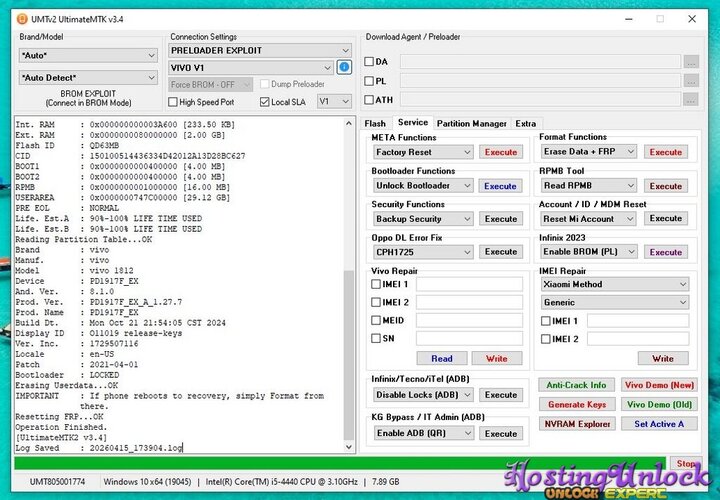The image size is (720, 500).
Task: Expand the Reset Mi Account dropdown
Action: [589, 219]
